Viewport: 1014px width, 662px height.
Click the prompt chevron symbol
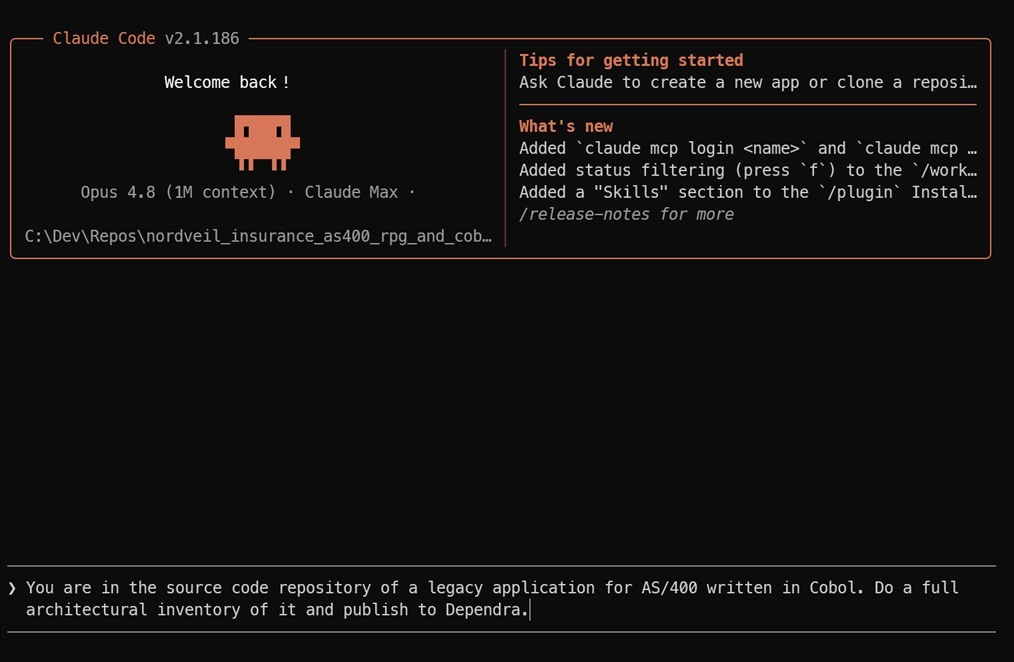12,588
